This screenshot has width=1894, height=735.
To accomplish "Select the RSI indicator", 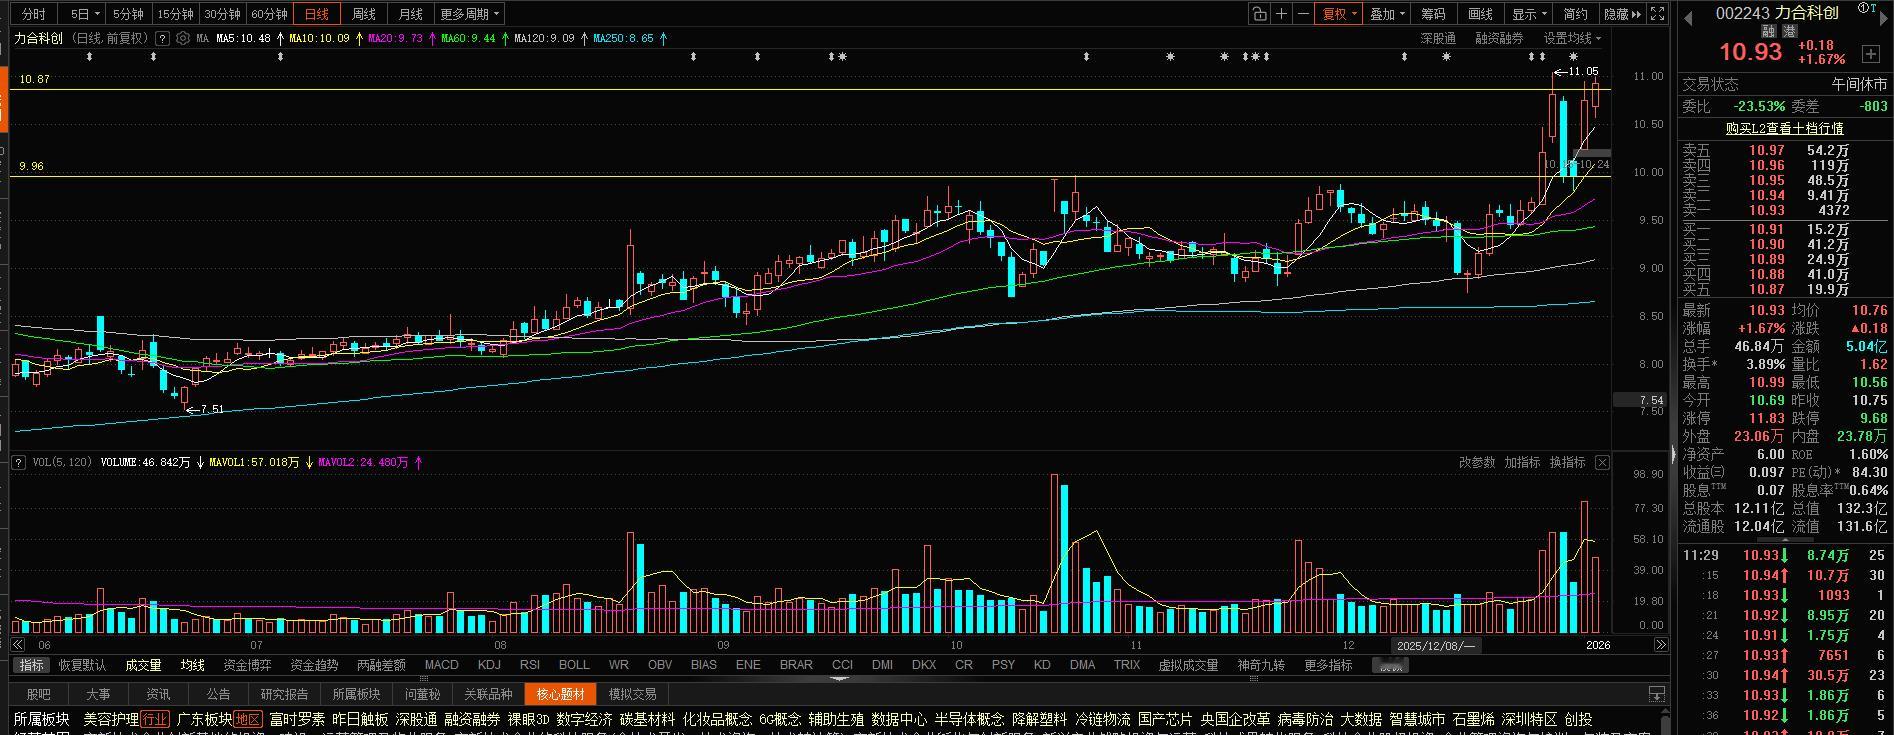I will click(530, 665).
